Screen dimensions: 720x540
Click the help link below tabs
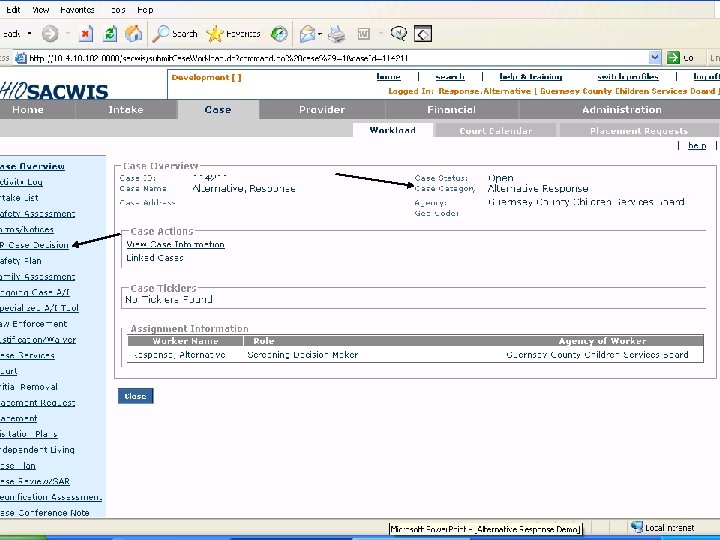point(697,146)
